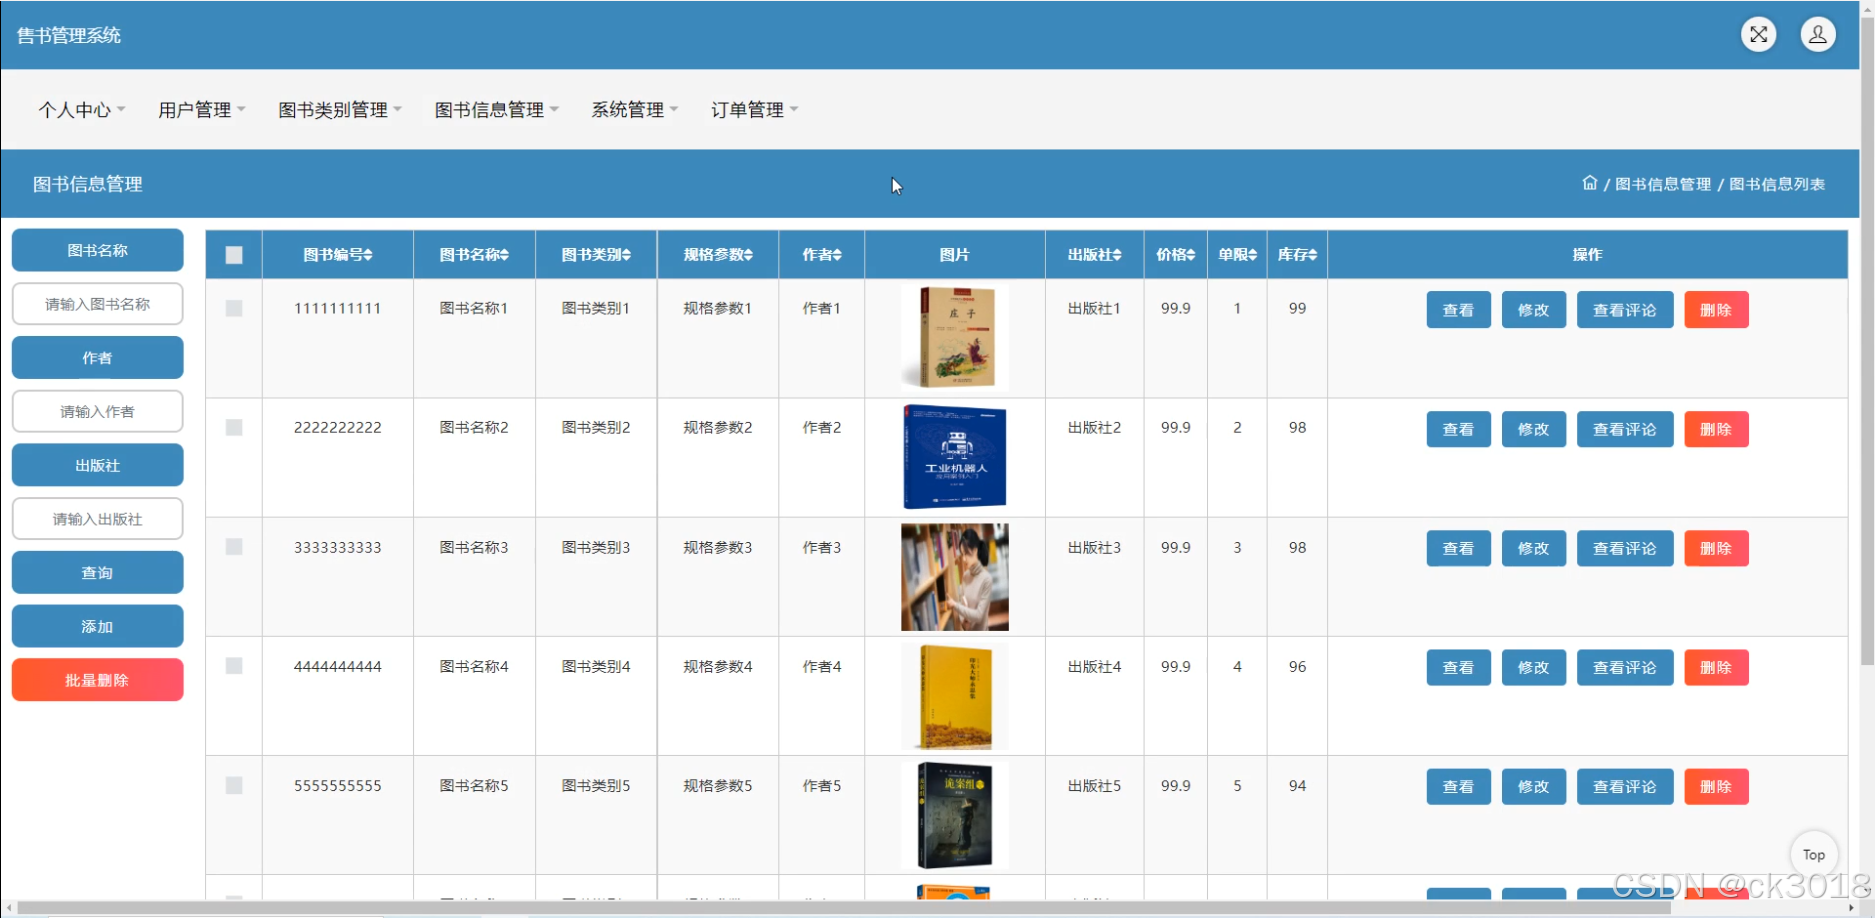
Task: Click the 批量删除 button
Action: click(97, 680)
